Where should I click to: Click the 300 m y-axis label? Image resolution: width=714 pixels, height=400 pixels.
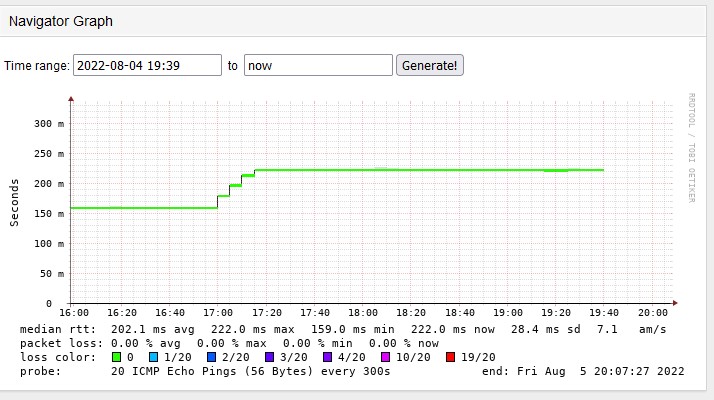coord(49,124)
